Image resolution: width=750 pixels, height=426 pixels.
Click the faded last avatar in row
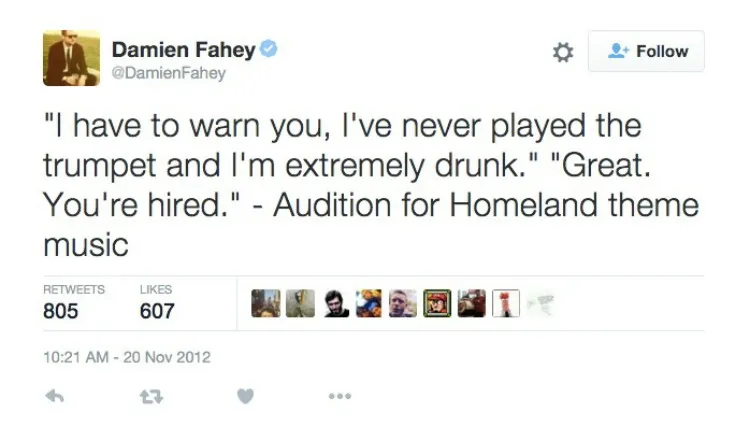(540, 303)
